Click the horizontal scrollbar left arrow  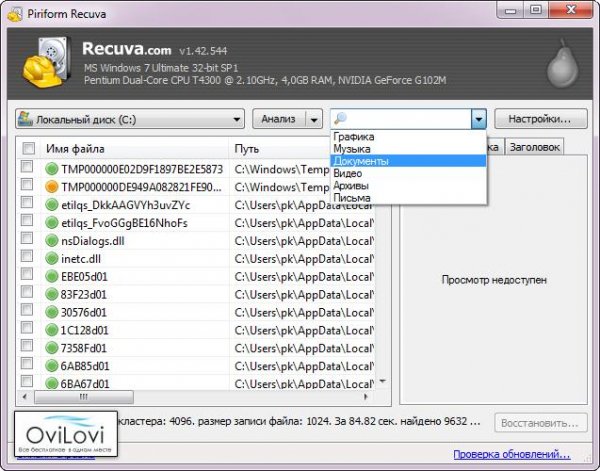pyautogui.click(x=25, y=397)
